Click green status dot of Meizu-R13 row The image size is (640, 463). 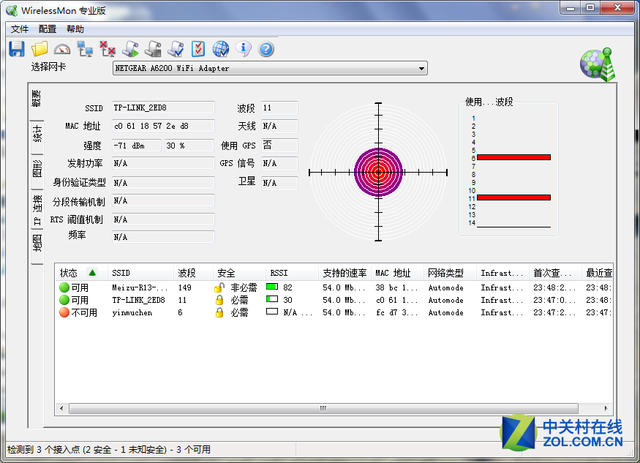(x=64, y=287)
